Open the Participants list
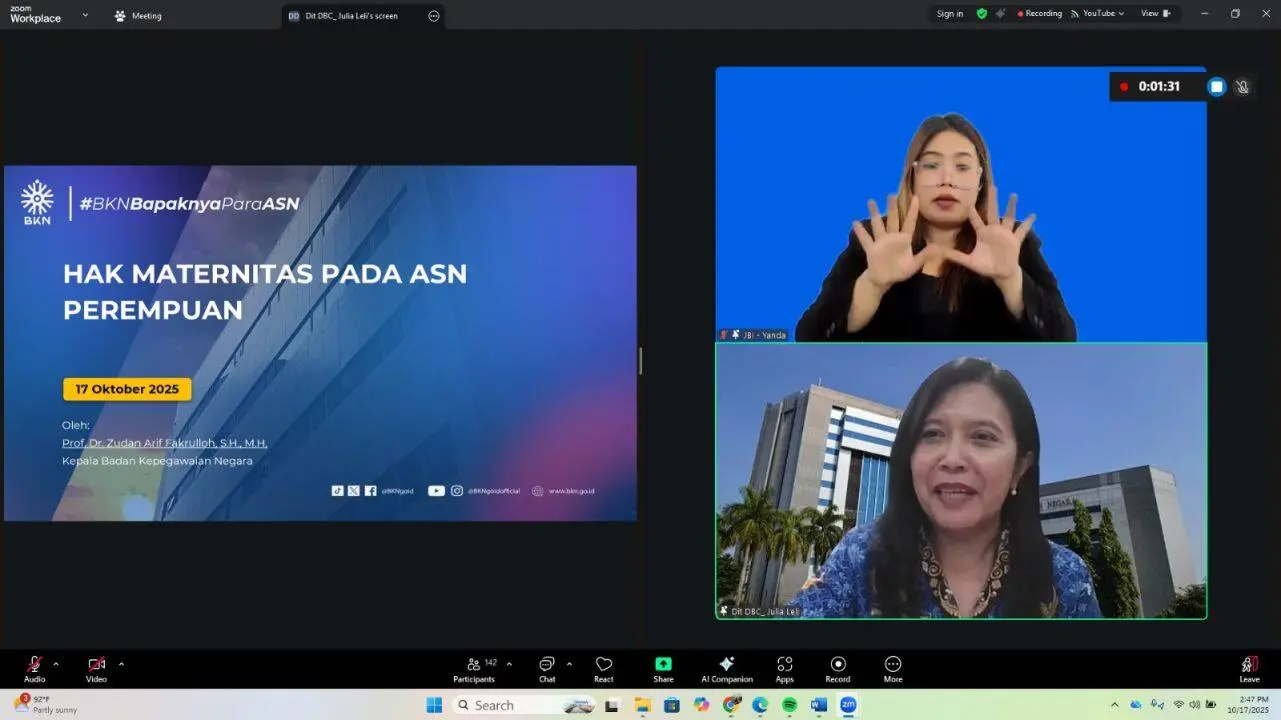Screen dimensions: 1281x720 (474, 668)
